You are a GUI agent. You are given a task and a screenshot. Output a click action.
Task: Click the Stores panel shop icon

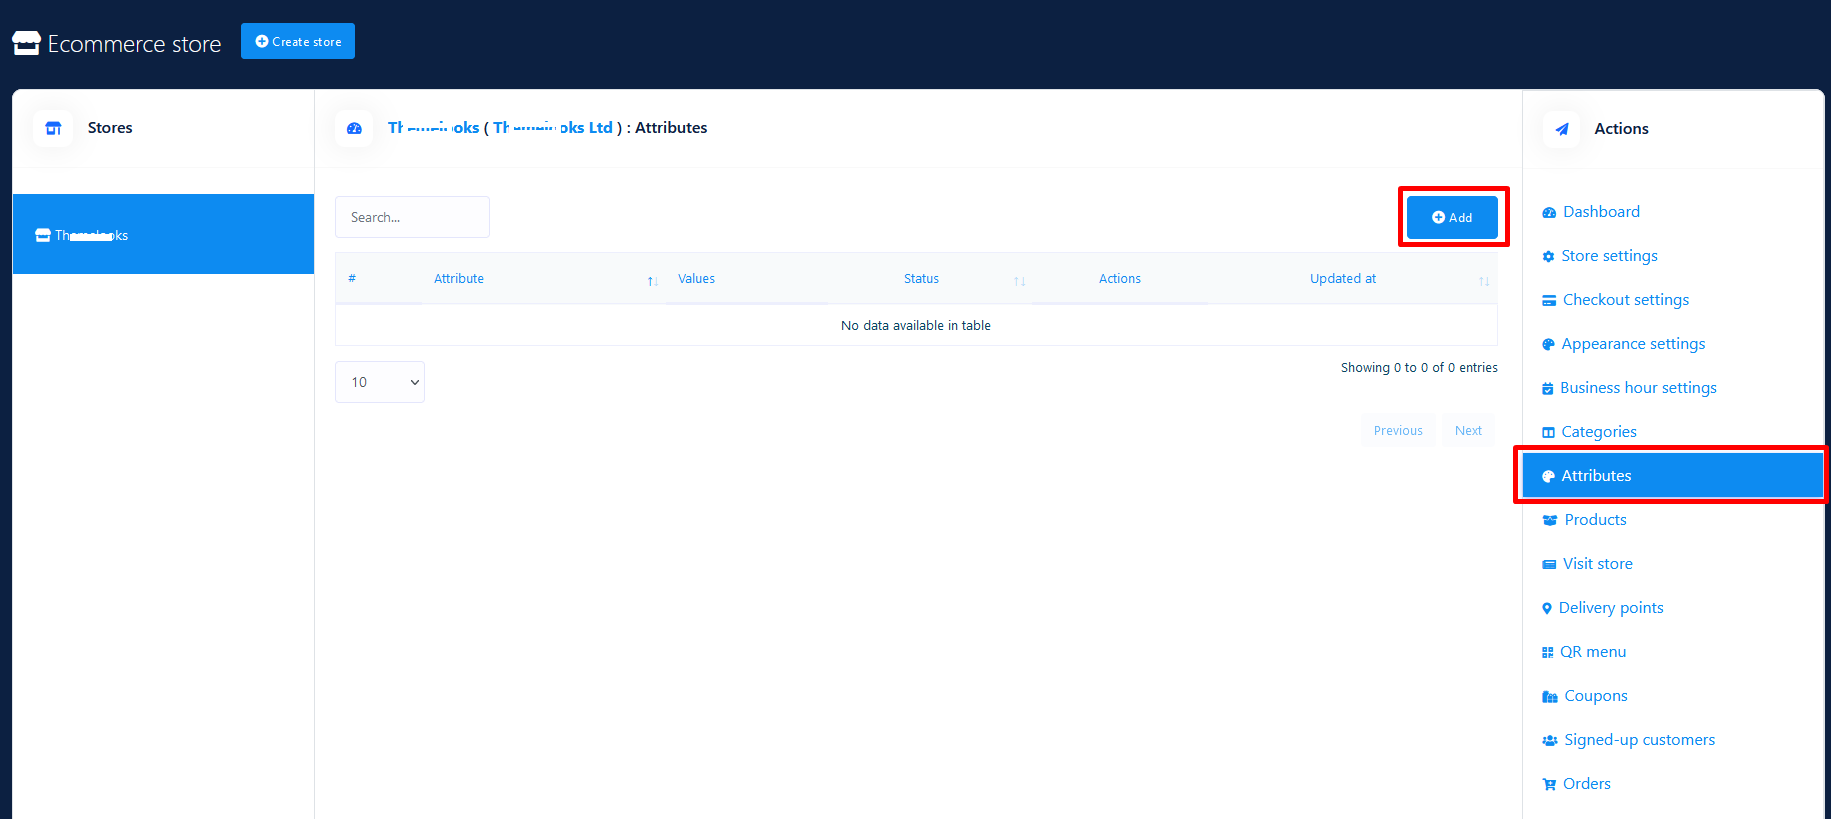(x=54, y=128)
